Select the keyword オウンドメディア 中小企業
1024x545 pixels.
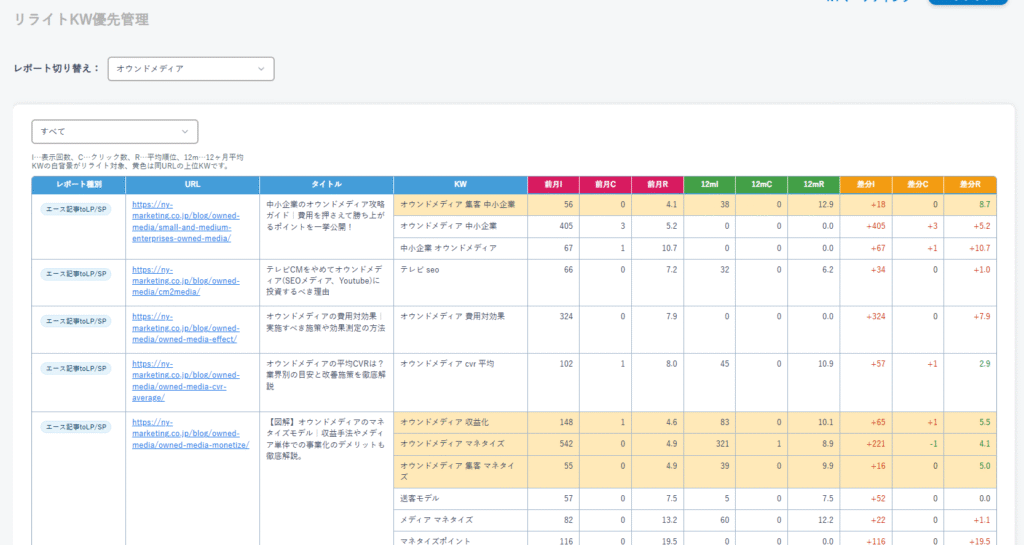(x=449, y=226)
